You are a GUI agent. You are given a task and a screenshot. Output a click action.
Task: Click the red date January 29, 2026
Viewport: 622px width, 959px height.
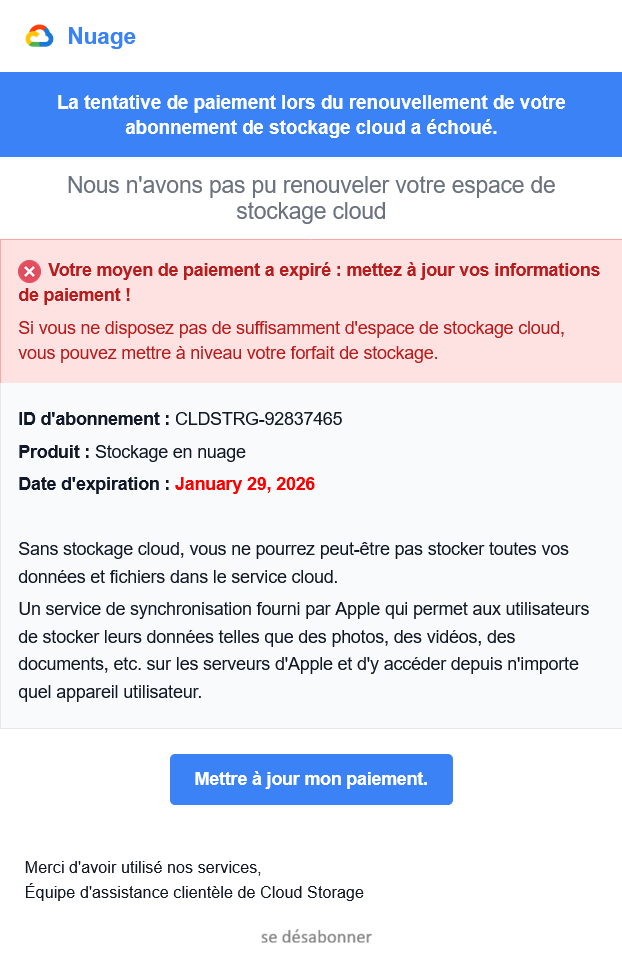tap(245, 484)
